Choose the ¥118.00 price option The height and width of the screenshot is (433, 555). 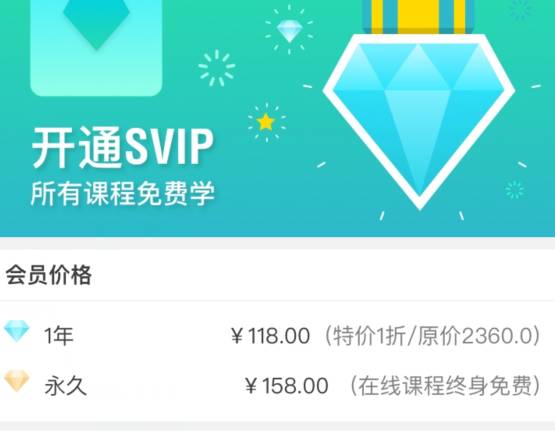click(x=270, y=336)
